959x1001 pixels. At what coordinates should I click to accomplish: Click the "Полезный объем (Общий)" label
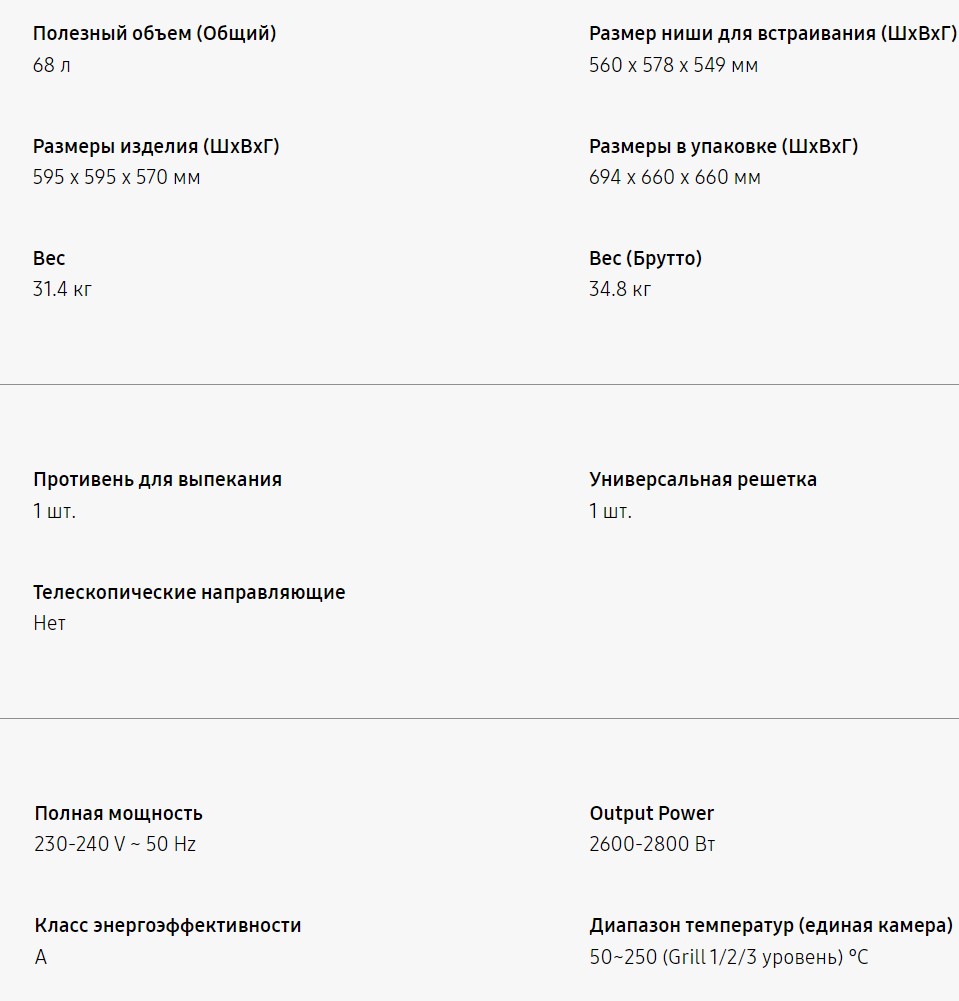pyautogui.click(x=155, y=34)
